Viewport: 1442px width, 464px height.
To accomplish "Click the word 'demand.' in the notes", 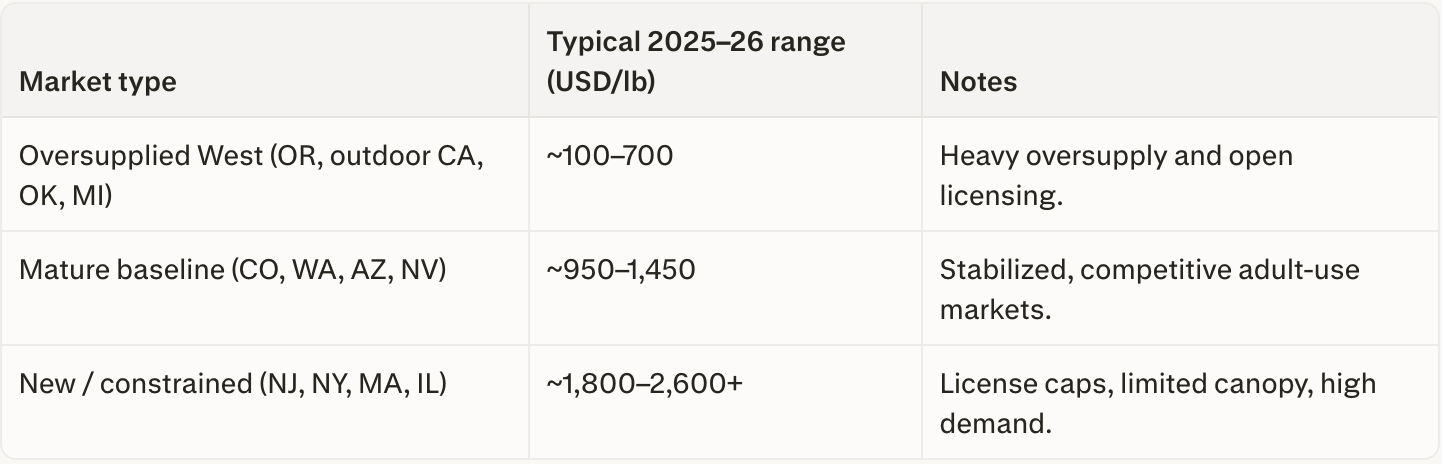I will [995, 423].
